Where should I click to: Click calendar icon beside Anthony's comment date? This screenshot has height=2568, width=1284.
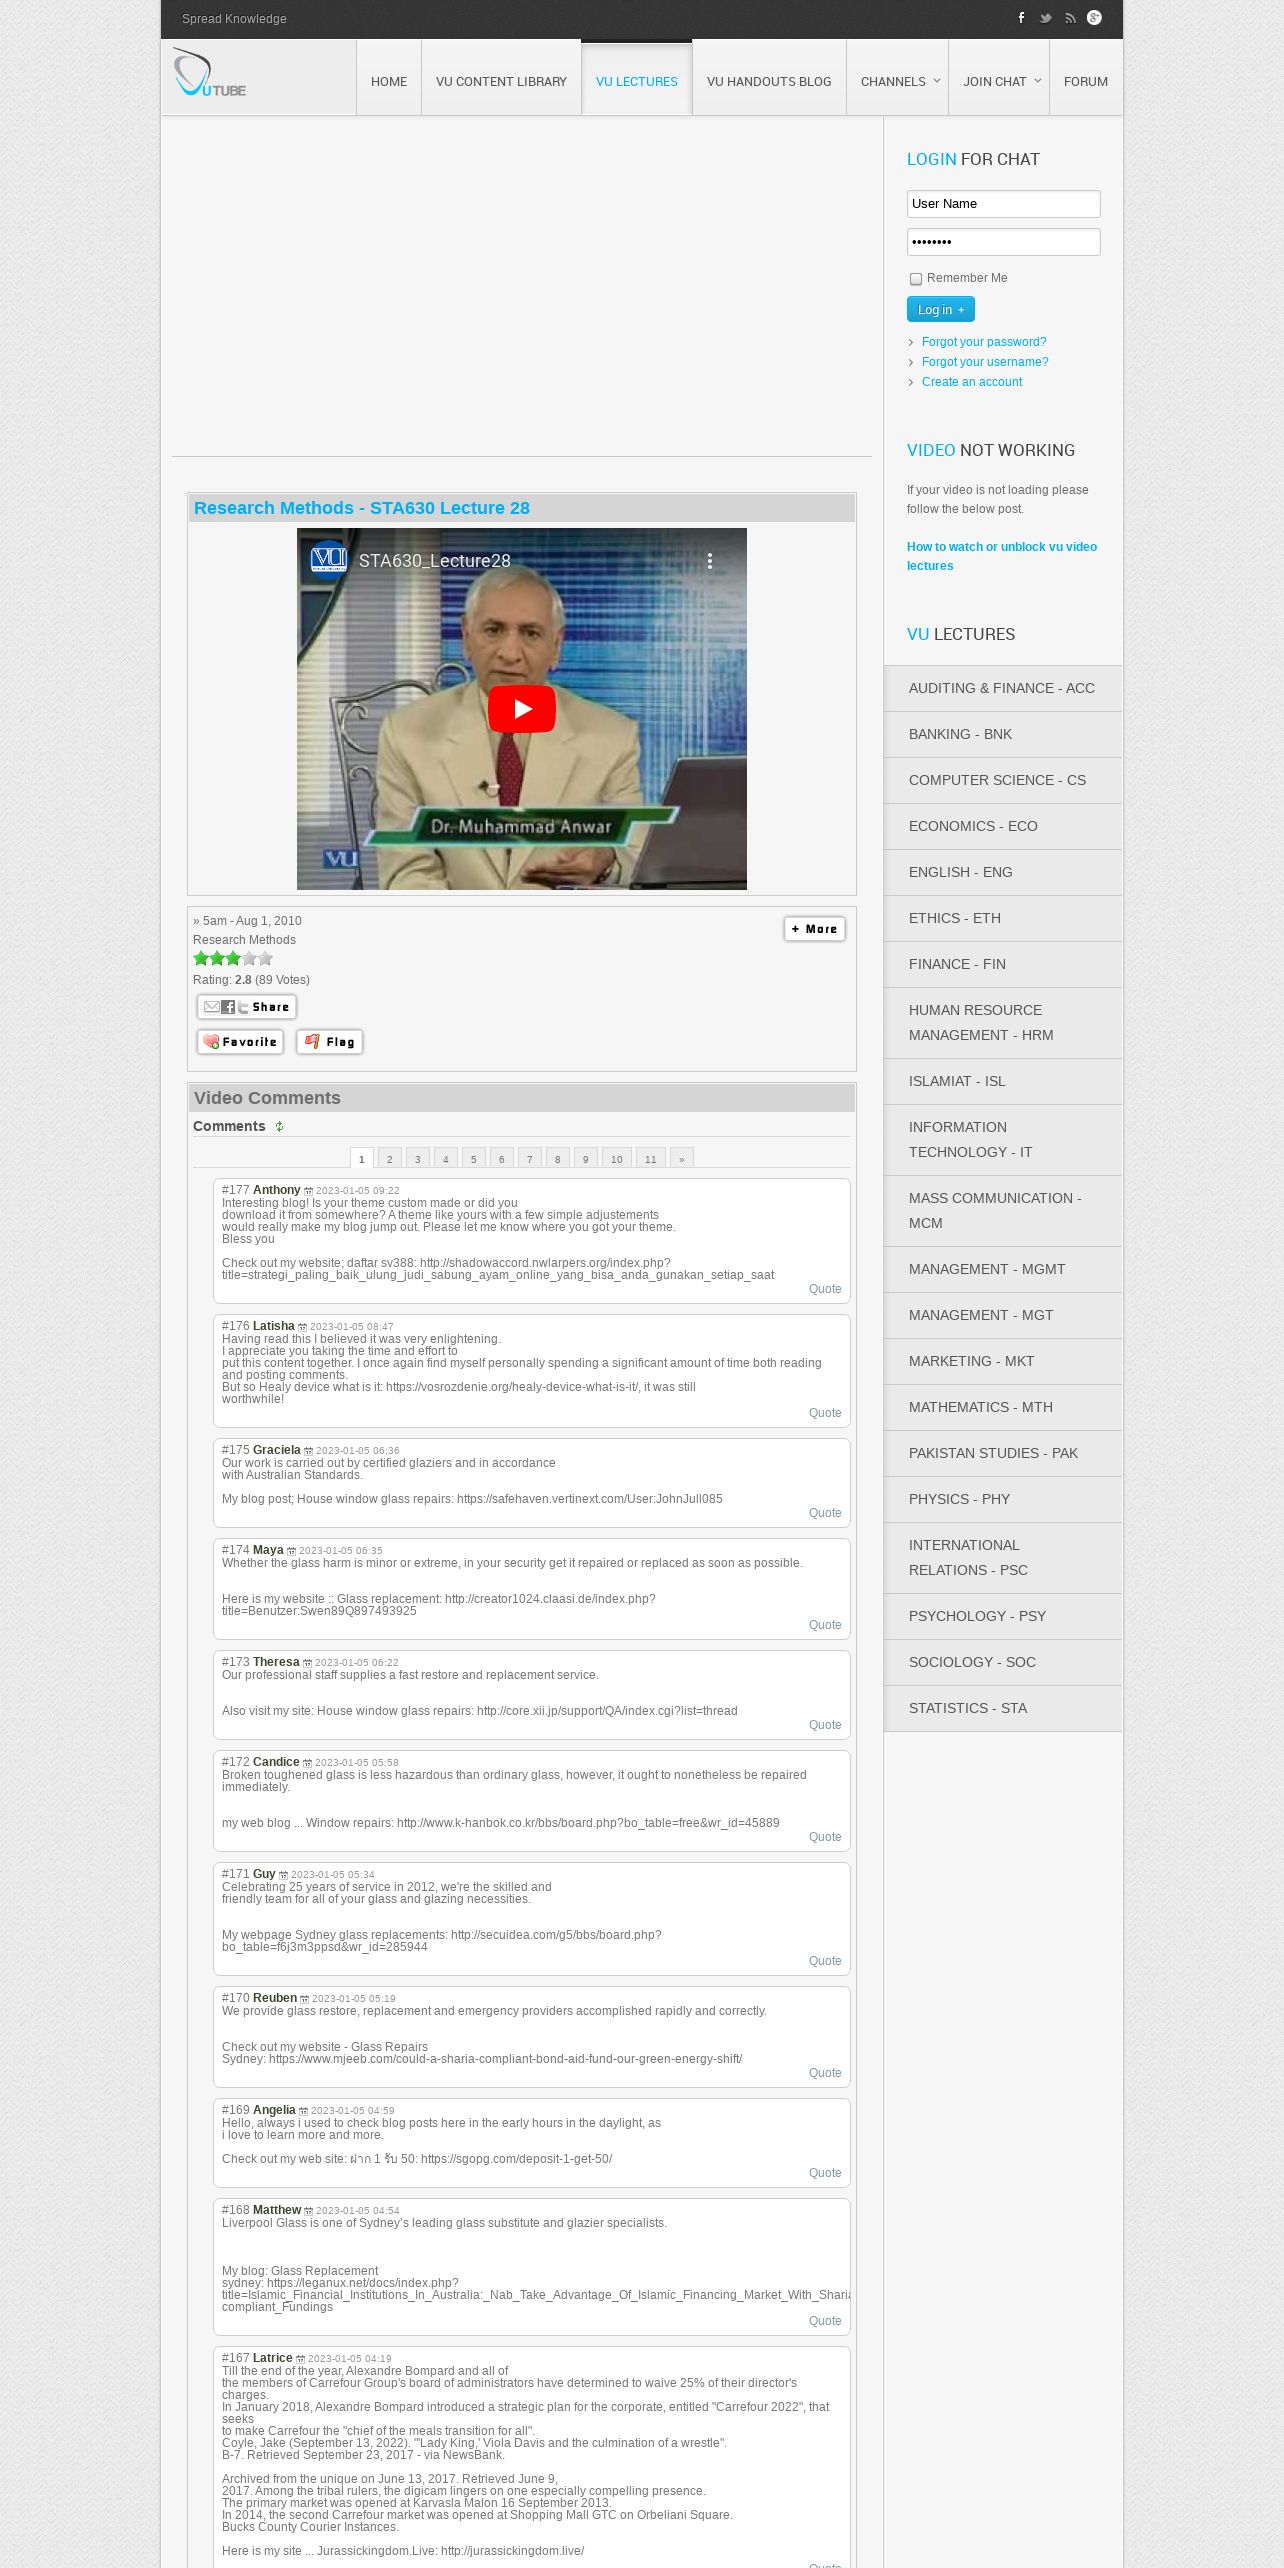point(308,1191)
